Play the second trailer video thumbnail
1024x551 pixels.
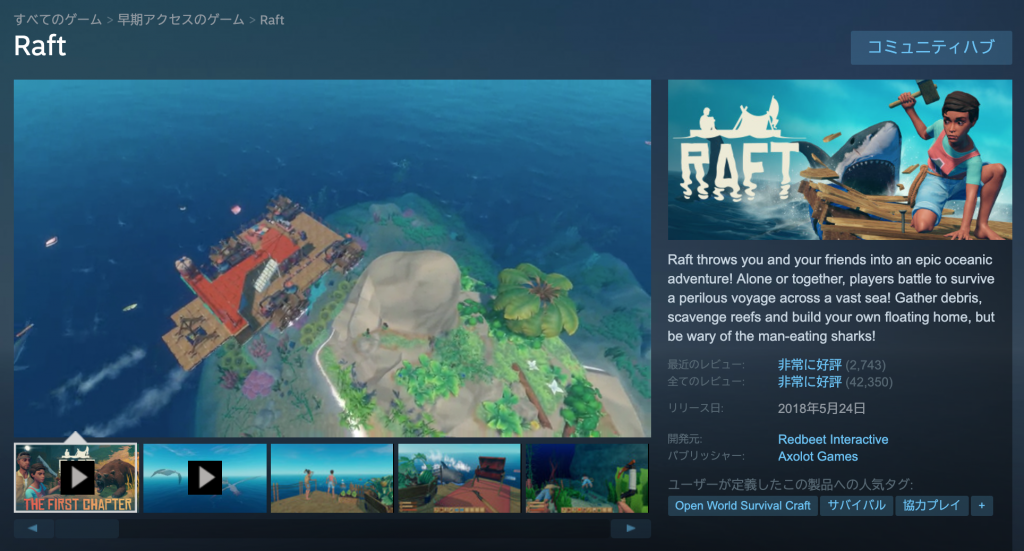coord(204,478)
